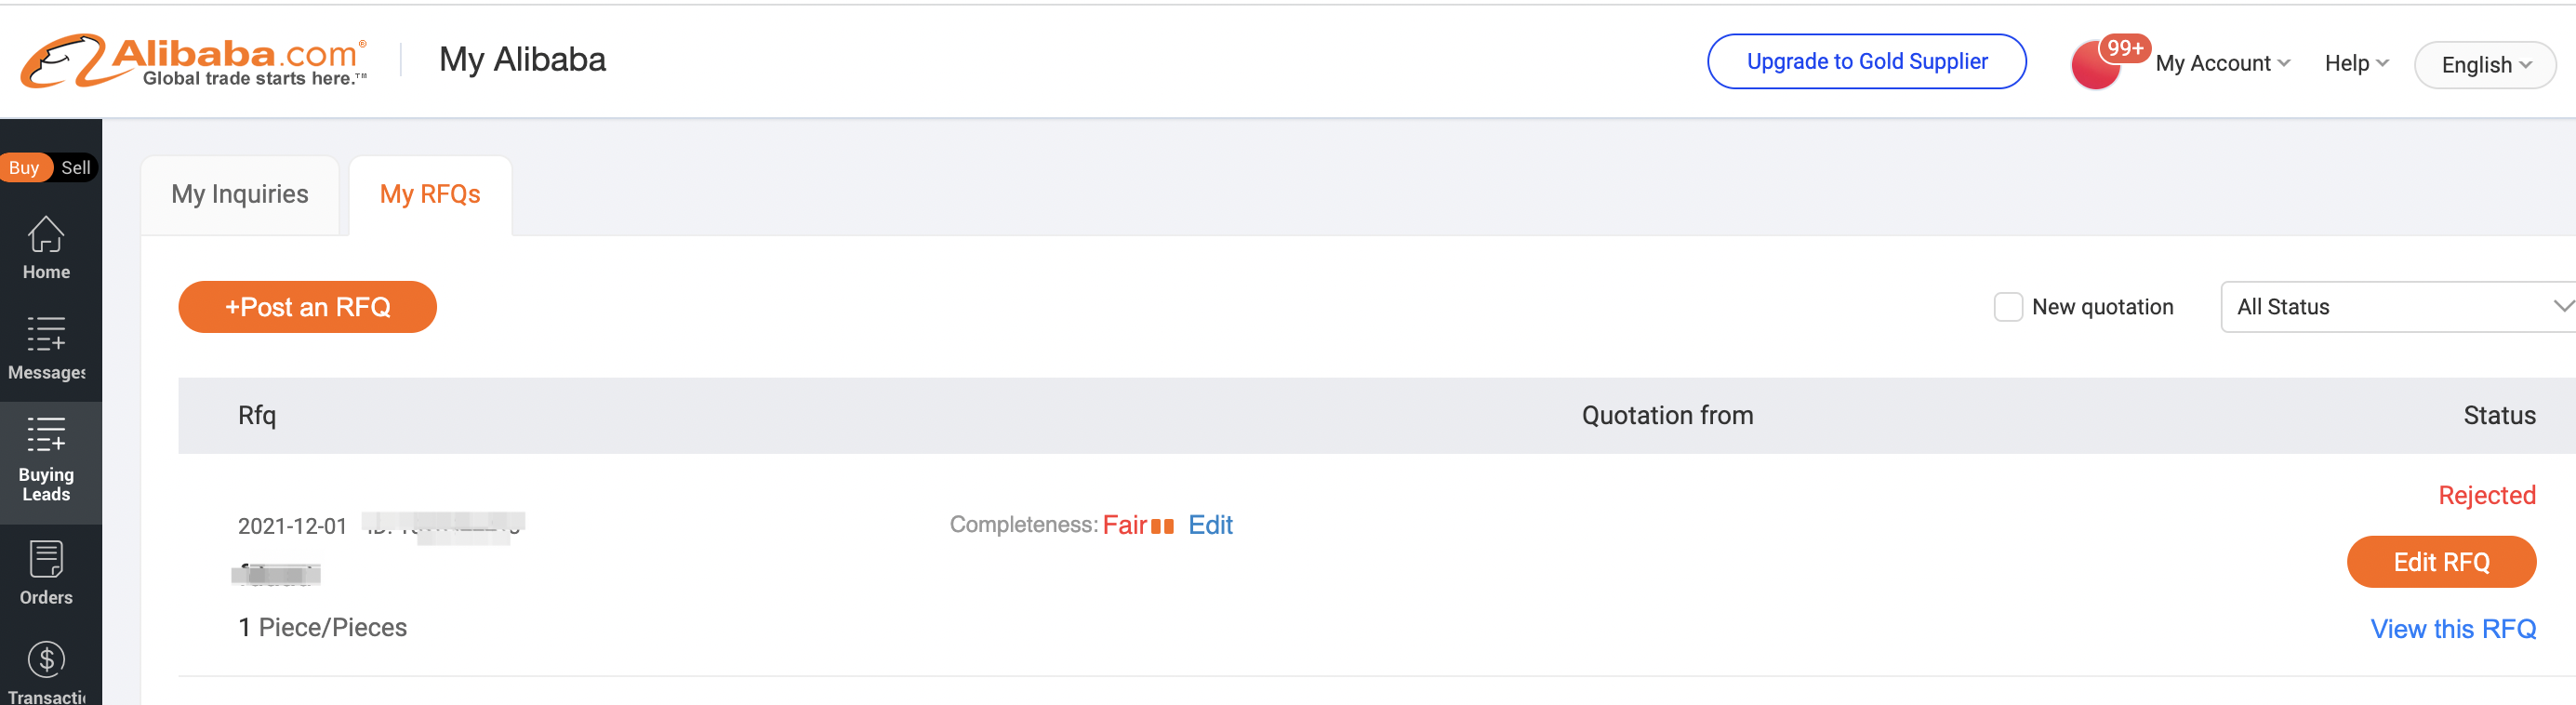Check the New quotation checkbox
Screen dimensions: 2576x705
coord(2007,307)
